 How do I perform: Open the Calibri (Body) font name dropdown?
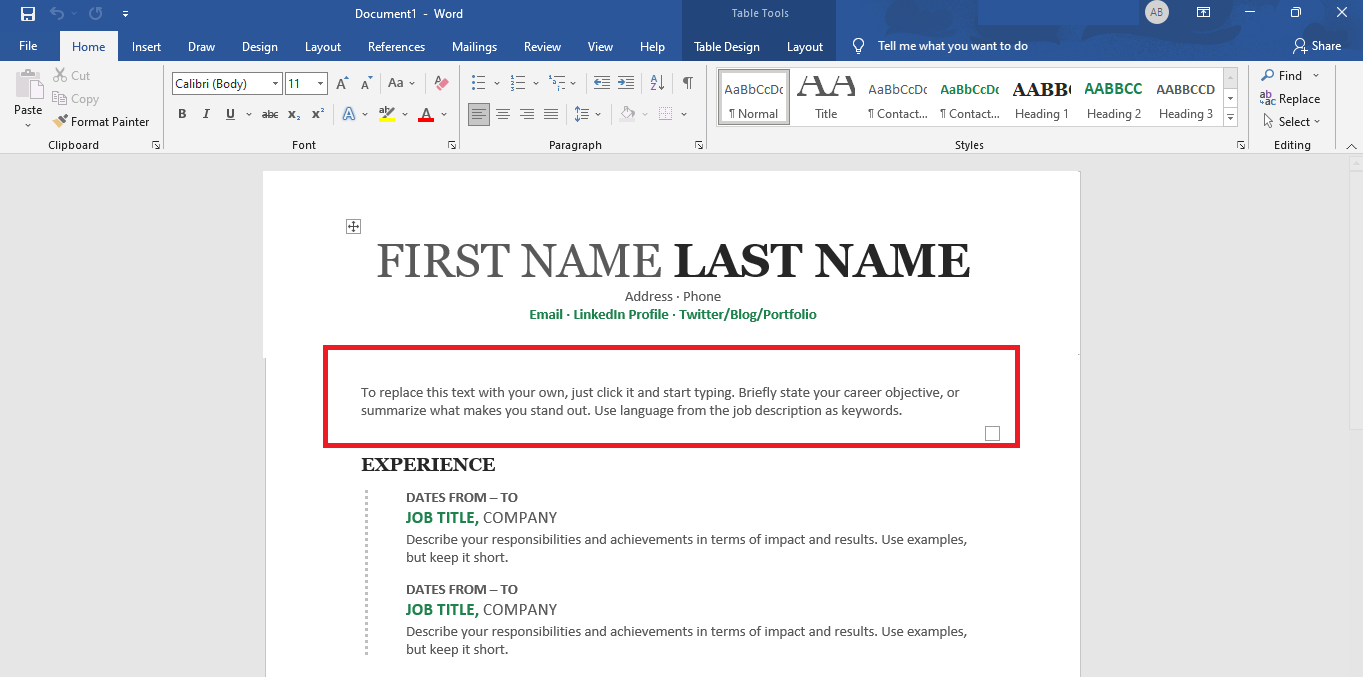pos(275,84)
